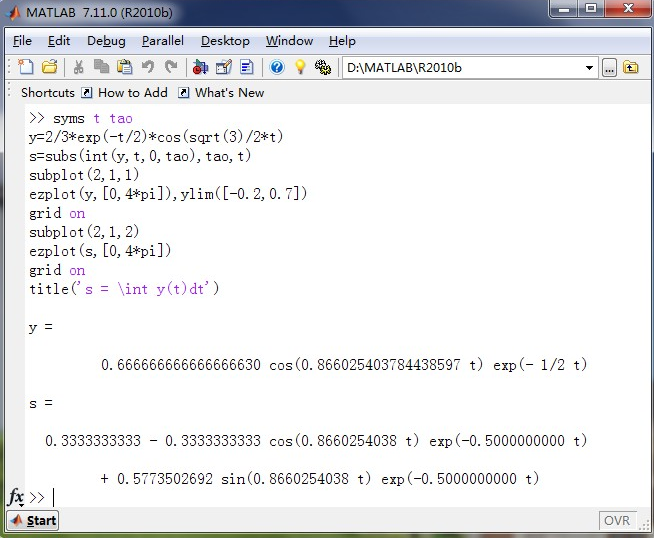Click the MATLAB logo in title bar
654x538 pixels.
[x=13, y=13]
